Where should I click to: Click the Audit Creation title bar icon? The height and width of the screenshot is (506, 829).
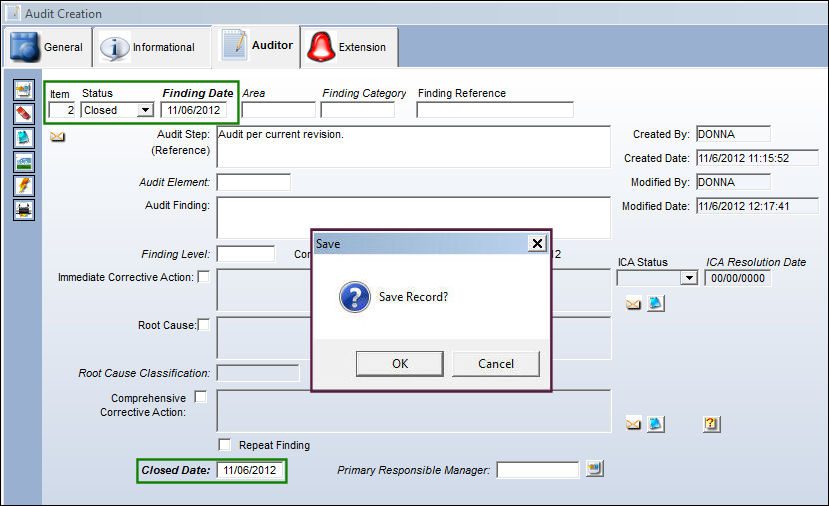13,13
